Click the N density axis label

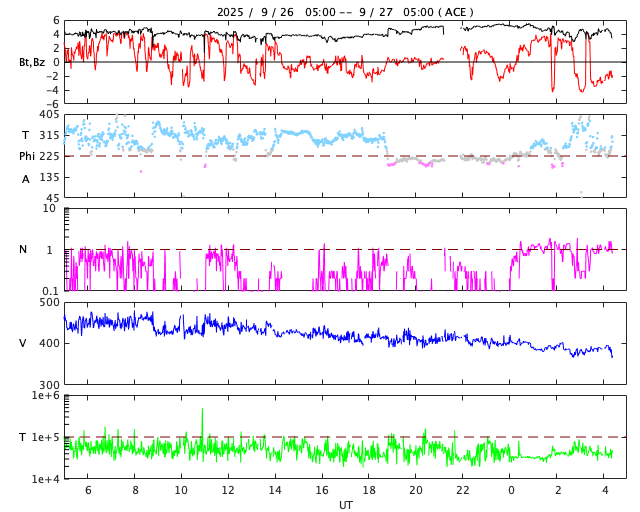[23, 249]
